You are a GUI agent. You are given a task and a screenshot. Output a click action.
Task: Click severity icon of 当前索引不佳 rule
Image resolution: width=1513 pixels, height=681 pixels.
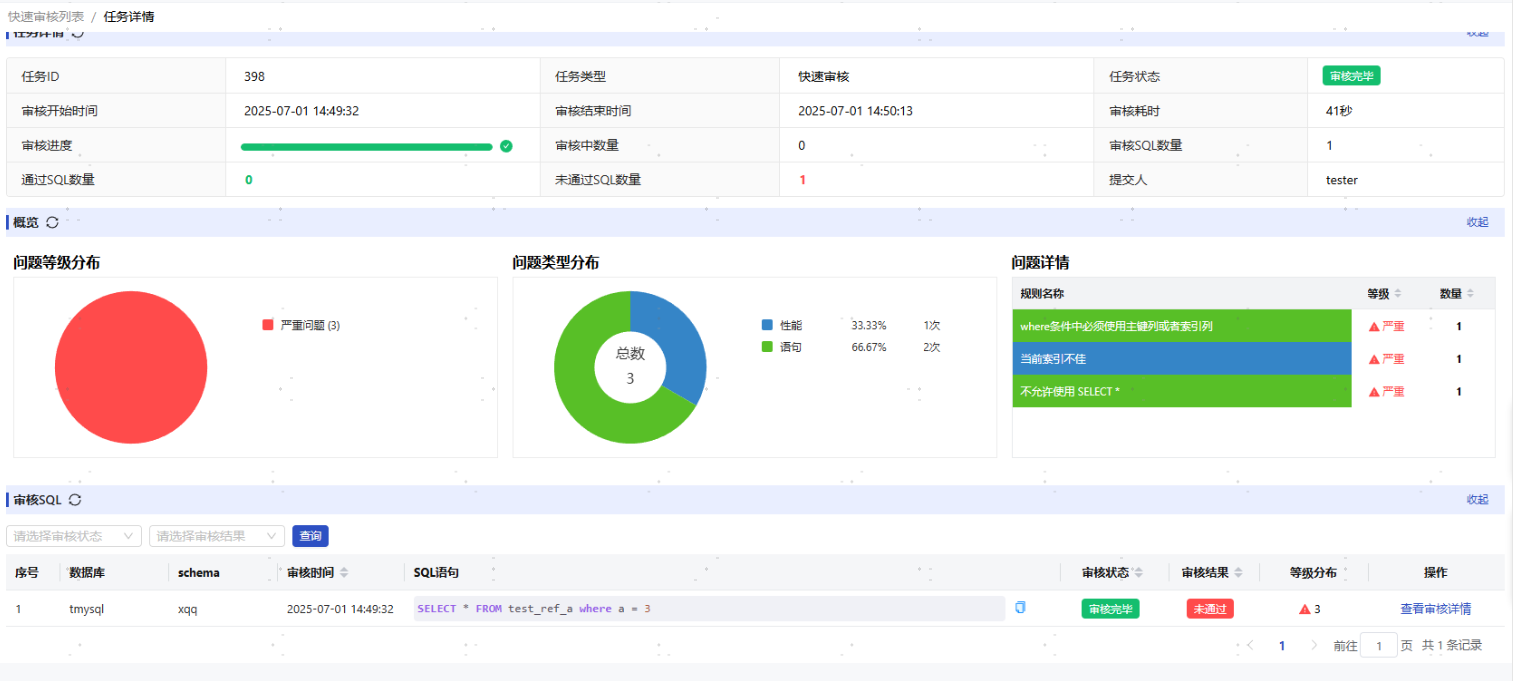[1374, 359]
